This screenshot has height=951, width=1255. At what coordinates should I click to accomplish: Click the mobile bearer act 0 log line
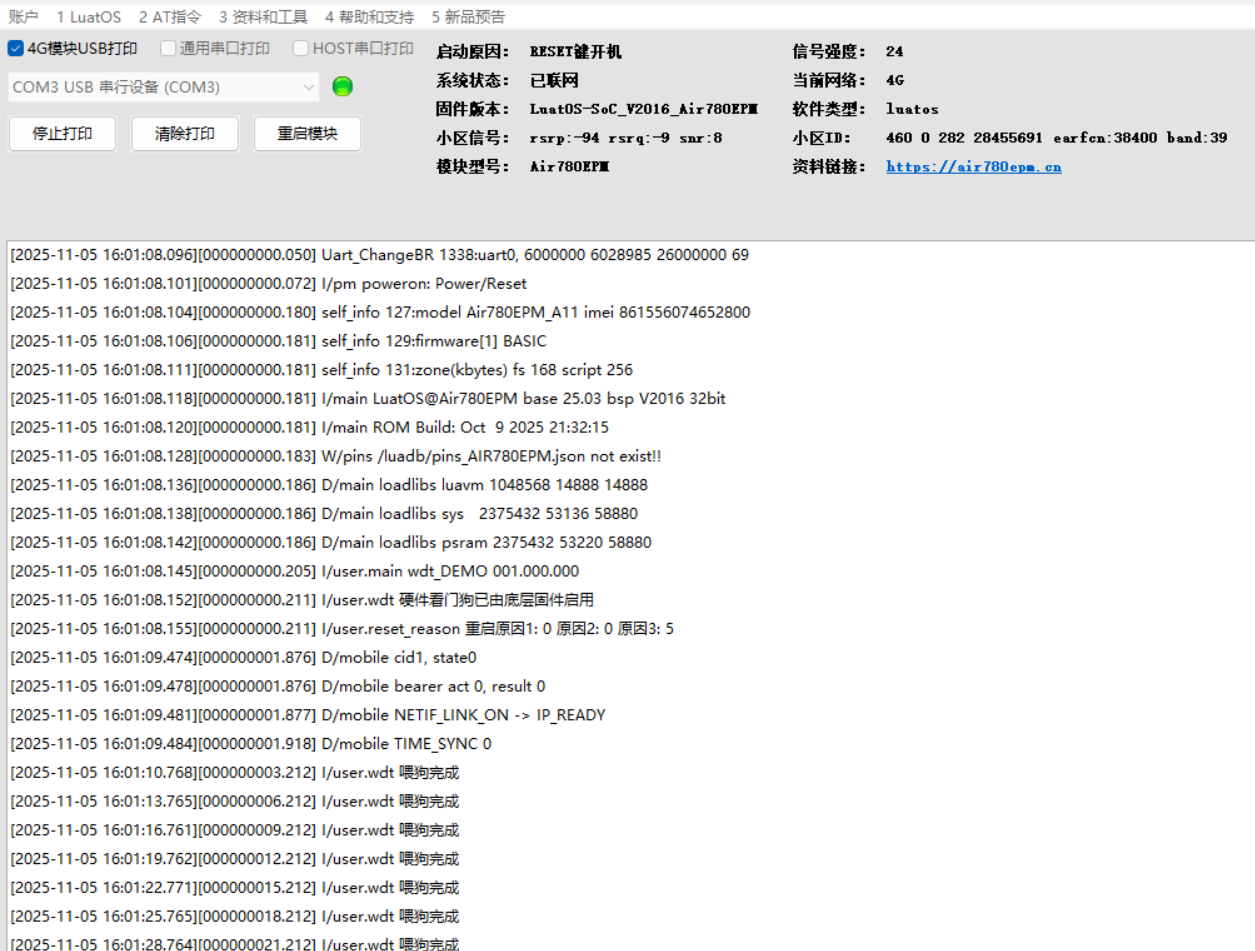tap(278, 687)
